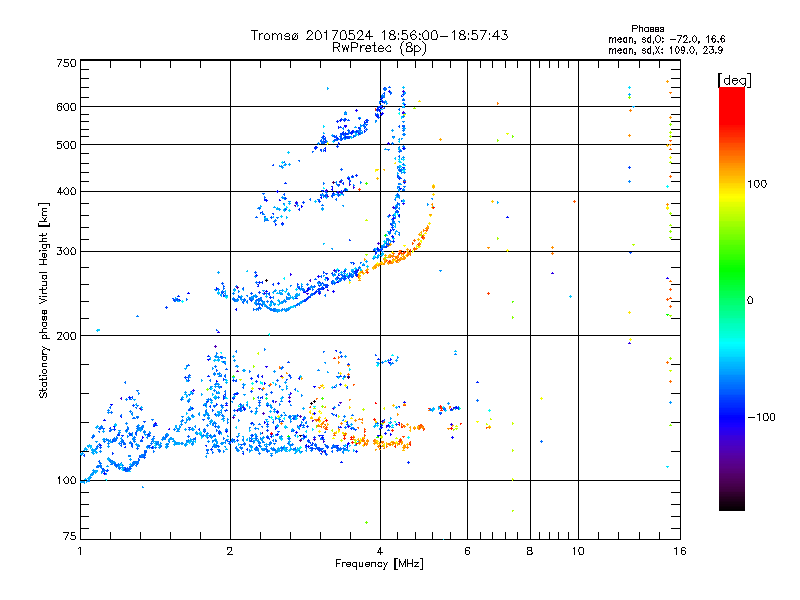Click the subtitle 'RwPretec (8p)'

pyautogui.click(x=379, y=48)
